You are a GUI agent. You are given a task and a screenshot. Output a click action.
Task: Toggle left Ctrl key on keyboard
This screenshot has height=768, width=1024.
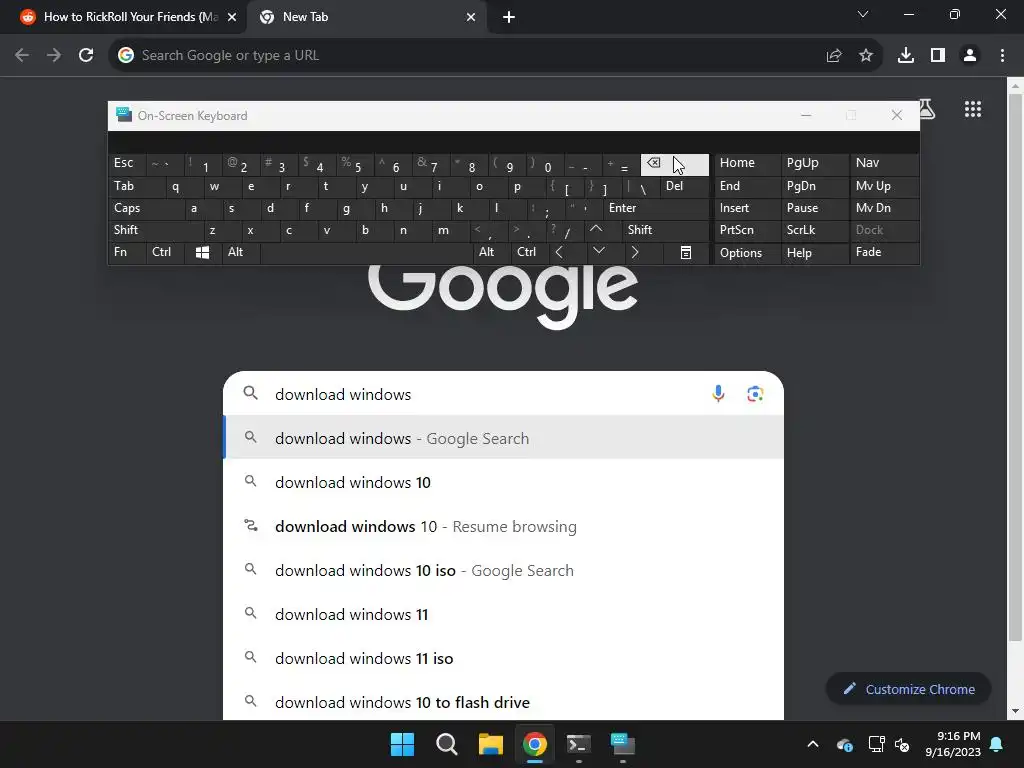(x=165, y=252)
